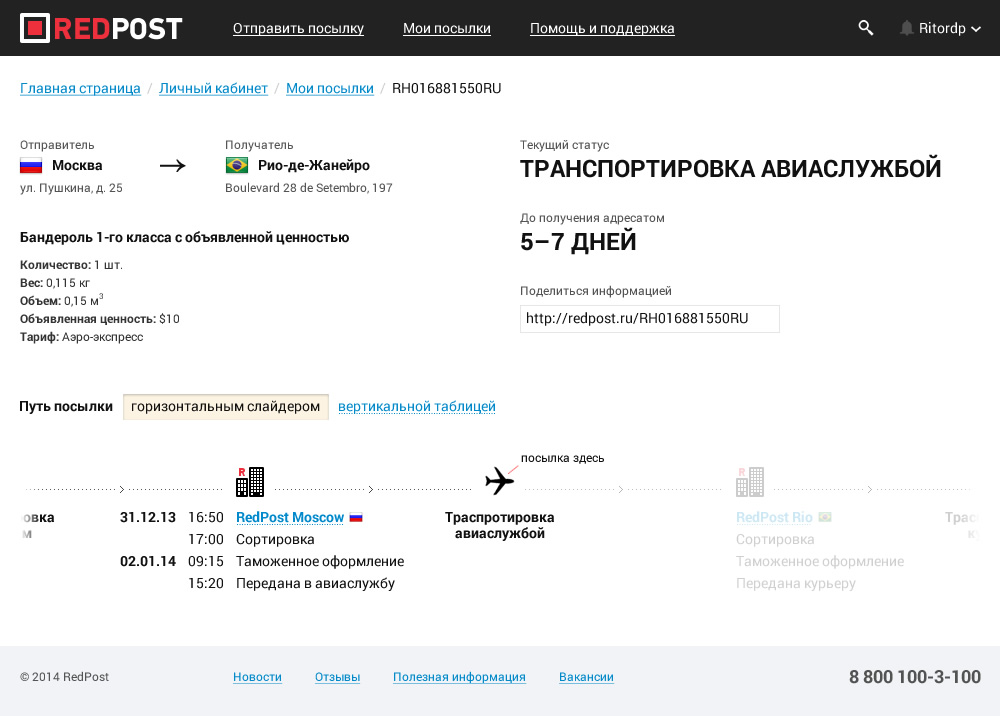Open the Отправить посылку menu item
The image size is (1000, 716).
click(x=298, y=29)
